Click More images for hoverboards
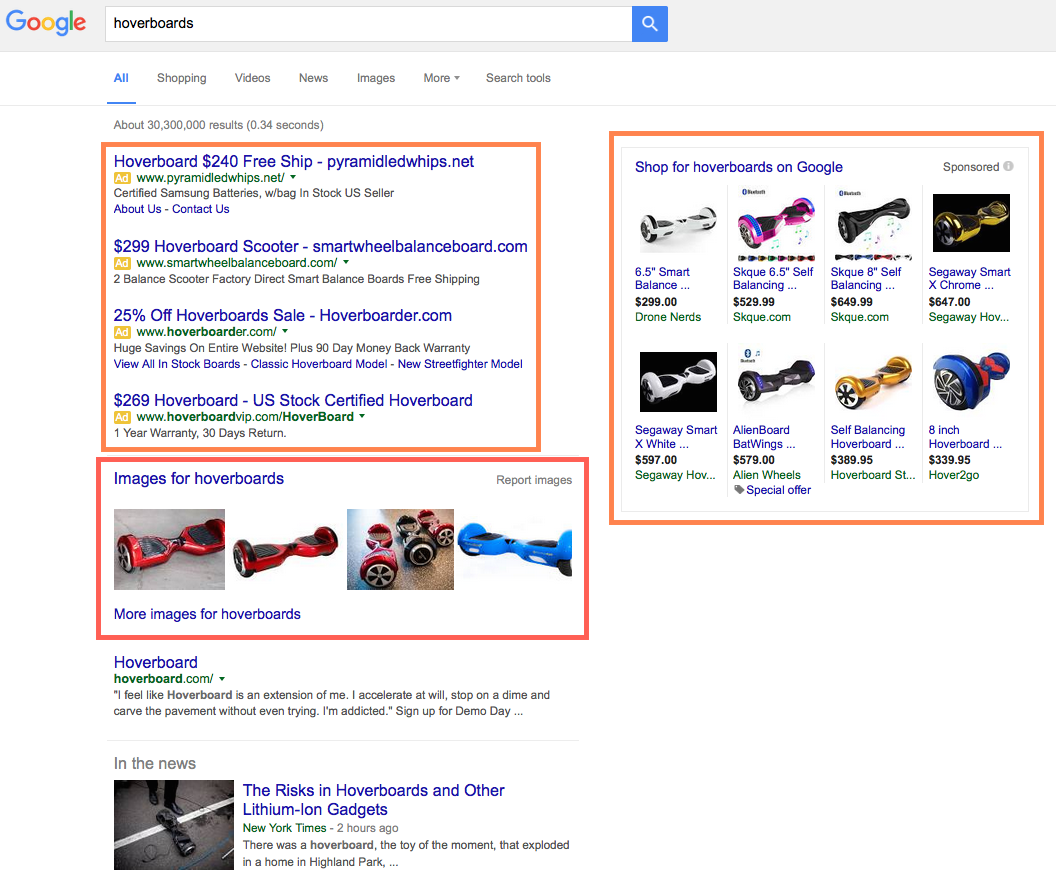The image size is (1056, 882). pyautogui.click(x=207, y=614)
